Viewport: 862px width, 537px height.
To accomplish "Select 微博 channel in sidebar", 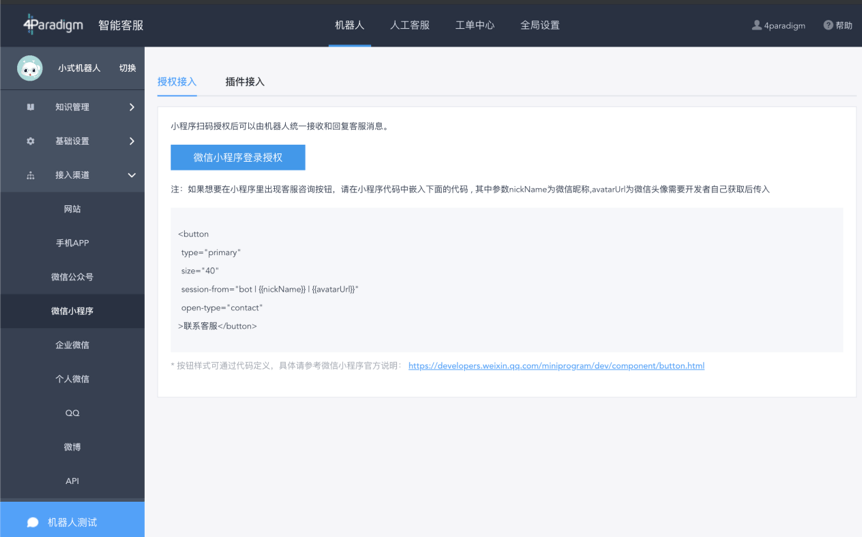I will pyautogui.click(x=72, y=447).
